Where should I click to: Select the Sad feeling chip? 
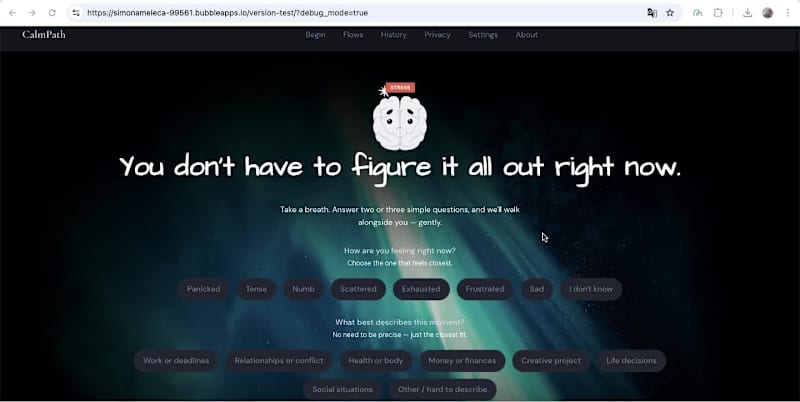pos(537,289)
